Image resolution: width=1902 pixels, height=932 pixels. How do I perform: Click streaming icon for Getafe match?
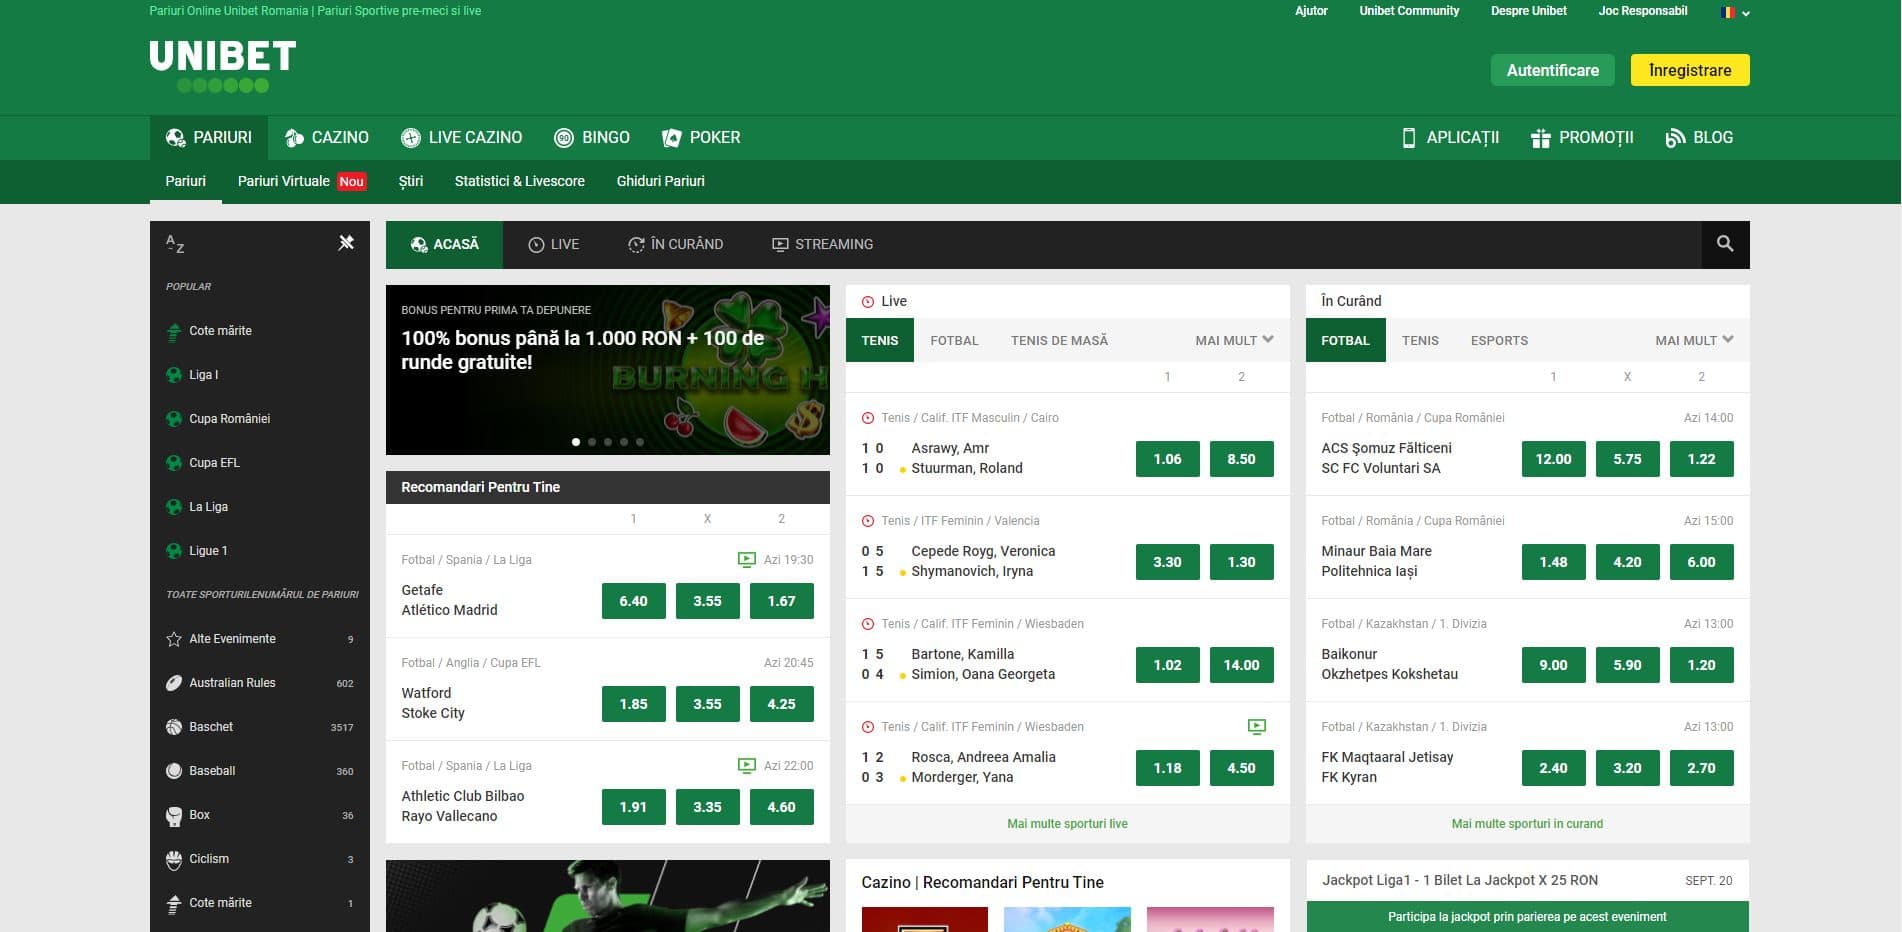[x=746, y=560]
